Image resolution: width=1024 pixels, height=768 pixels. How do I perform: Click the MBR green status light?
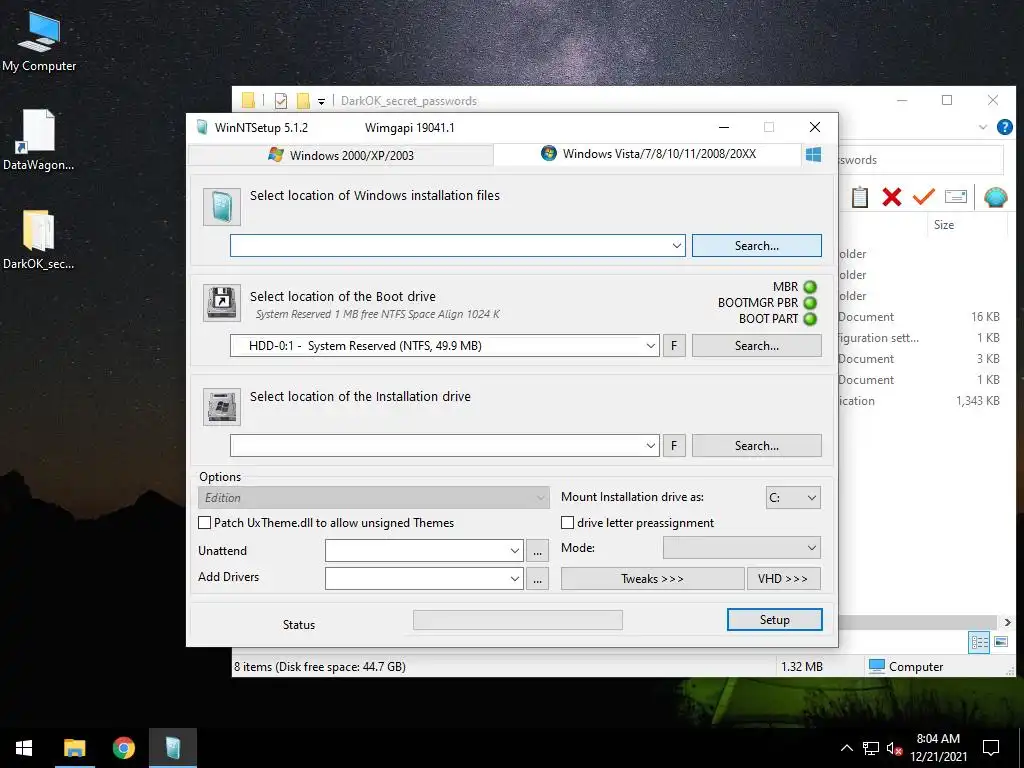click(x=810, y=287)
